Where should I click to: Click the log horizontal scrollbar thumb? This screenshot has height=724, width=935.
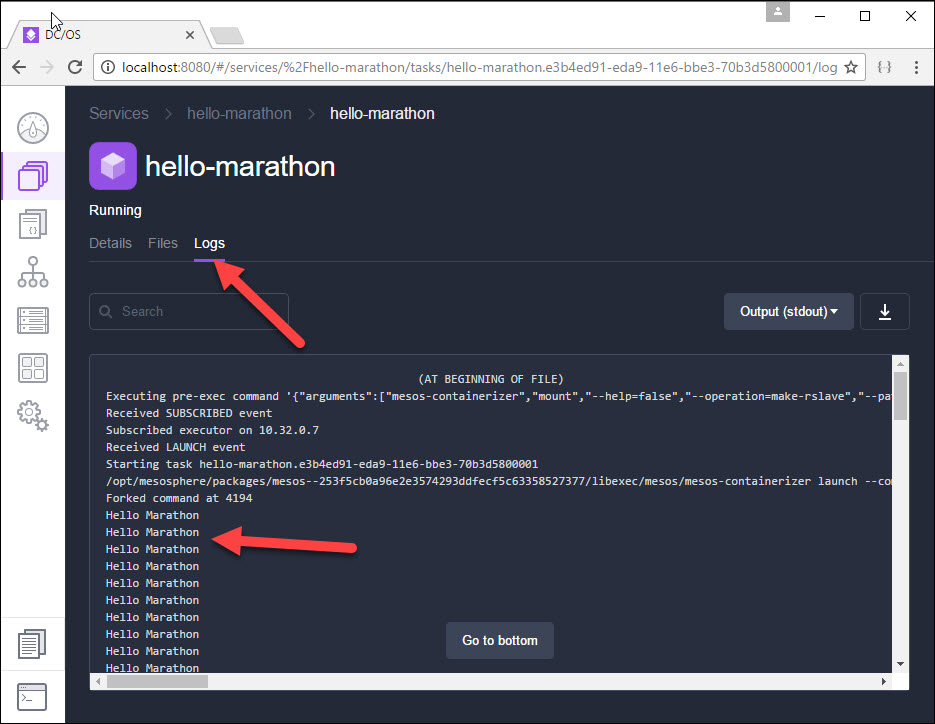point(157,681)
